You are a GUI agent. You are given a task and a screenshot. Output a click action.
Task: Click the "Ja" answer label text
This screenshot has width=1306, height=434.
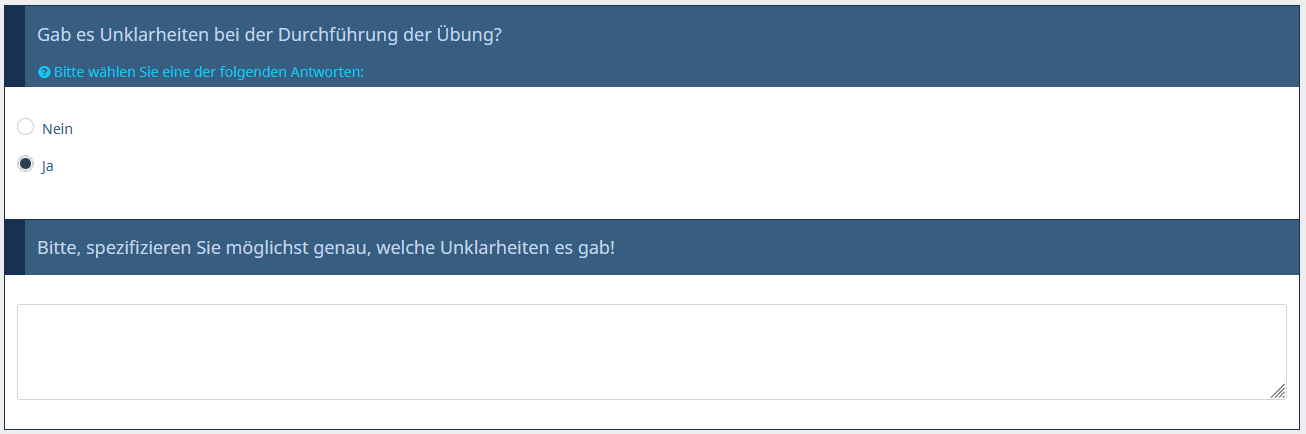47,167
